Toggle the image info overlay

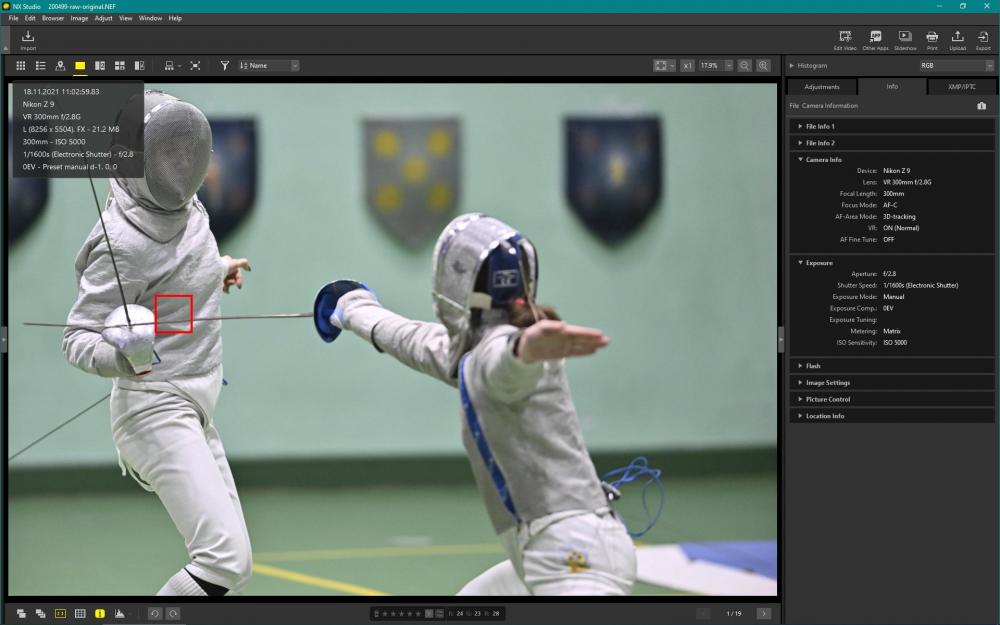coord(99,614)
